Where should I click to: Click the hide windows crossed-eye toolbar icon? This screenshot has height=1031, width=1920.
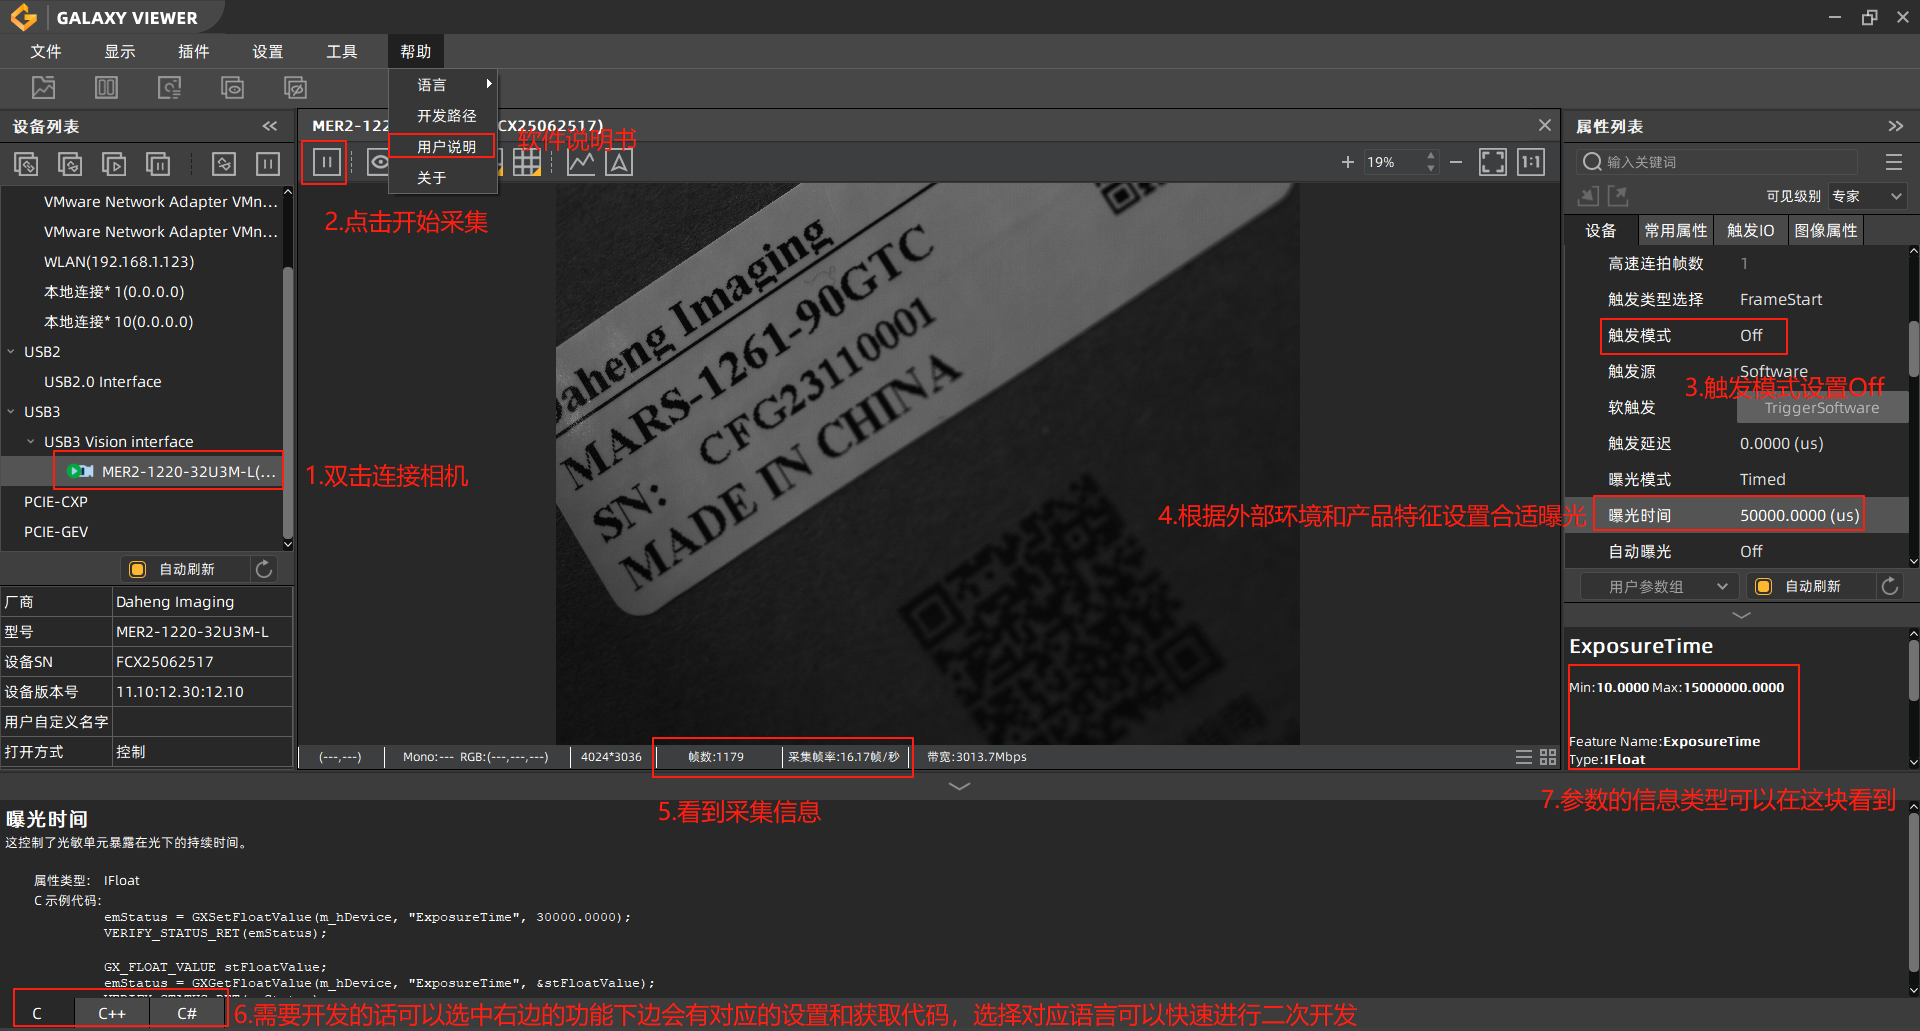[x=295, y=88]
